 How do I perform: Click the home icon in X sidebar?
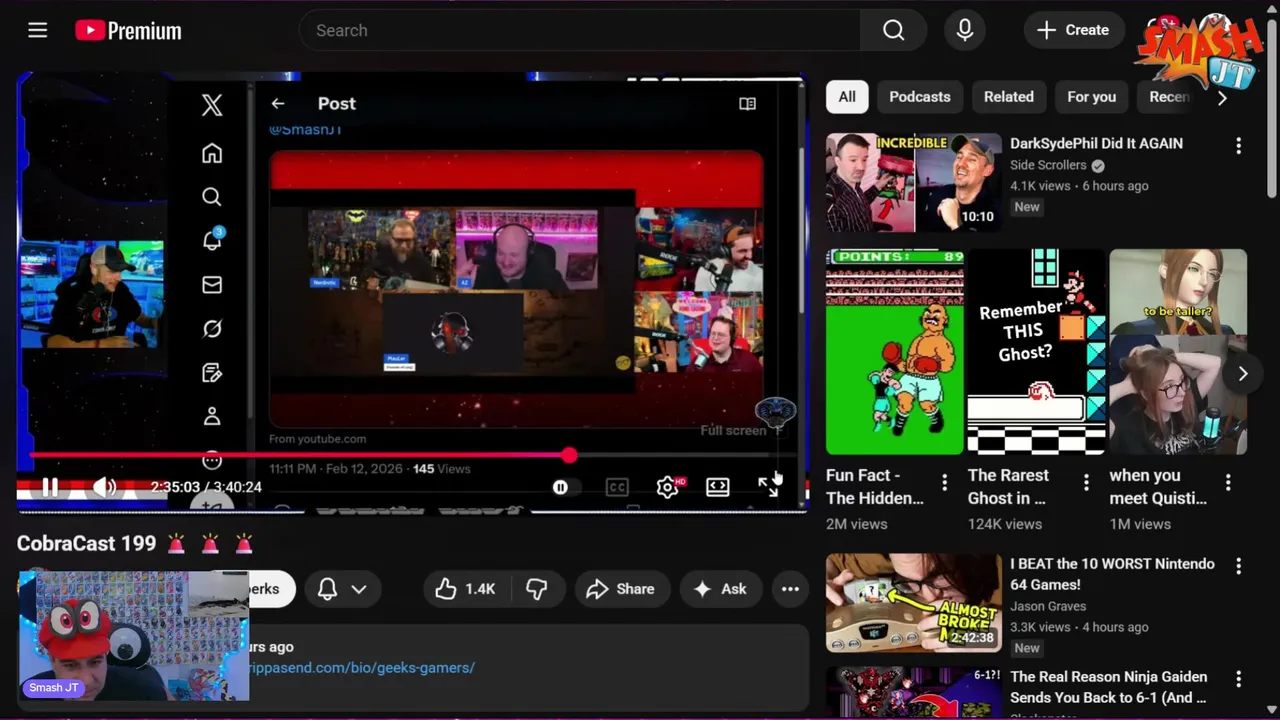212,153
